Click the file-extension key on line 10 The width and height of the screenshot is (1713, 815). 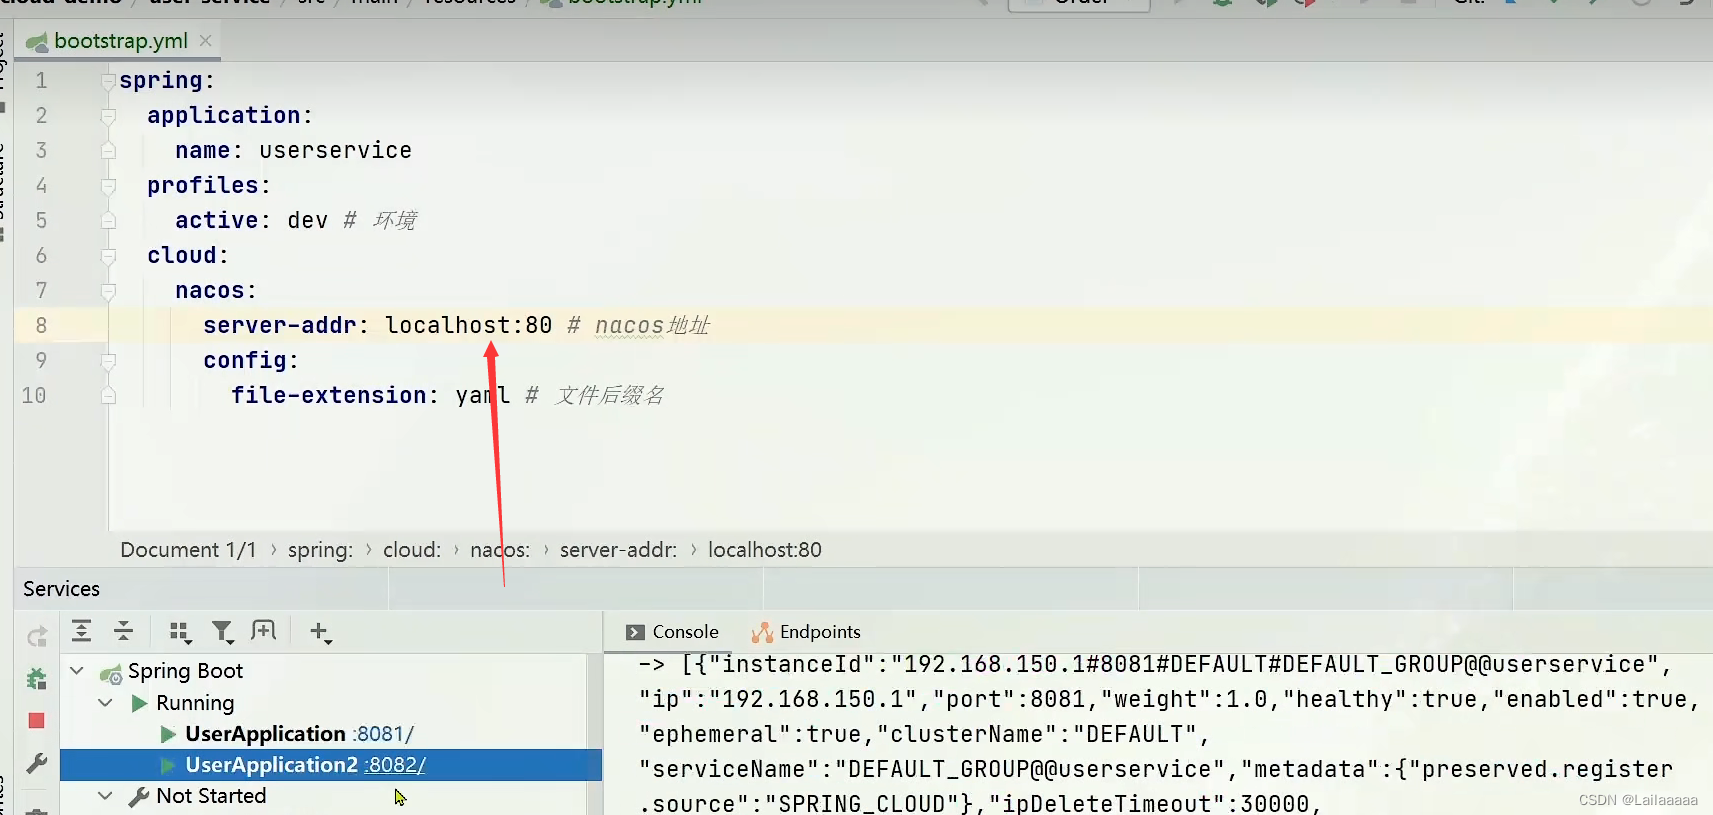[329, 396]
